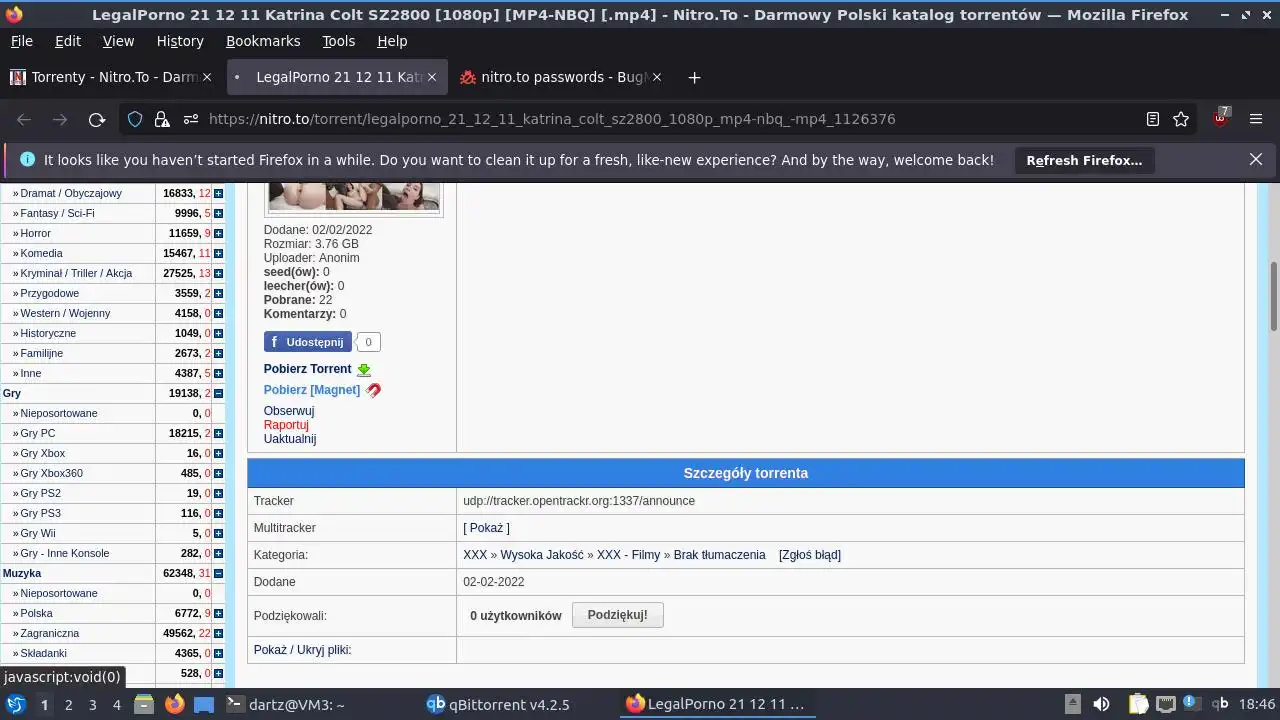This screenshot has height=720, width=1280.
Task: Expand the Fantasy / Sci-Fi category plus box
Action: tap(218, 213)
